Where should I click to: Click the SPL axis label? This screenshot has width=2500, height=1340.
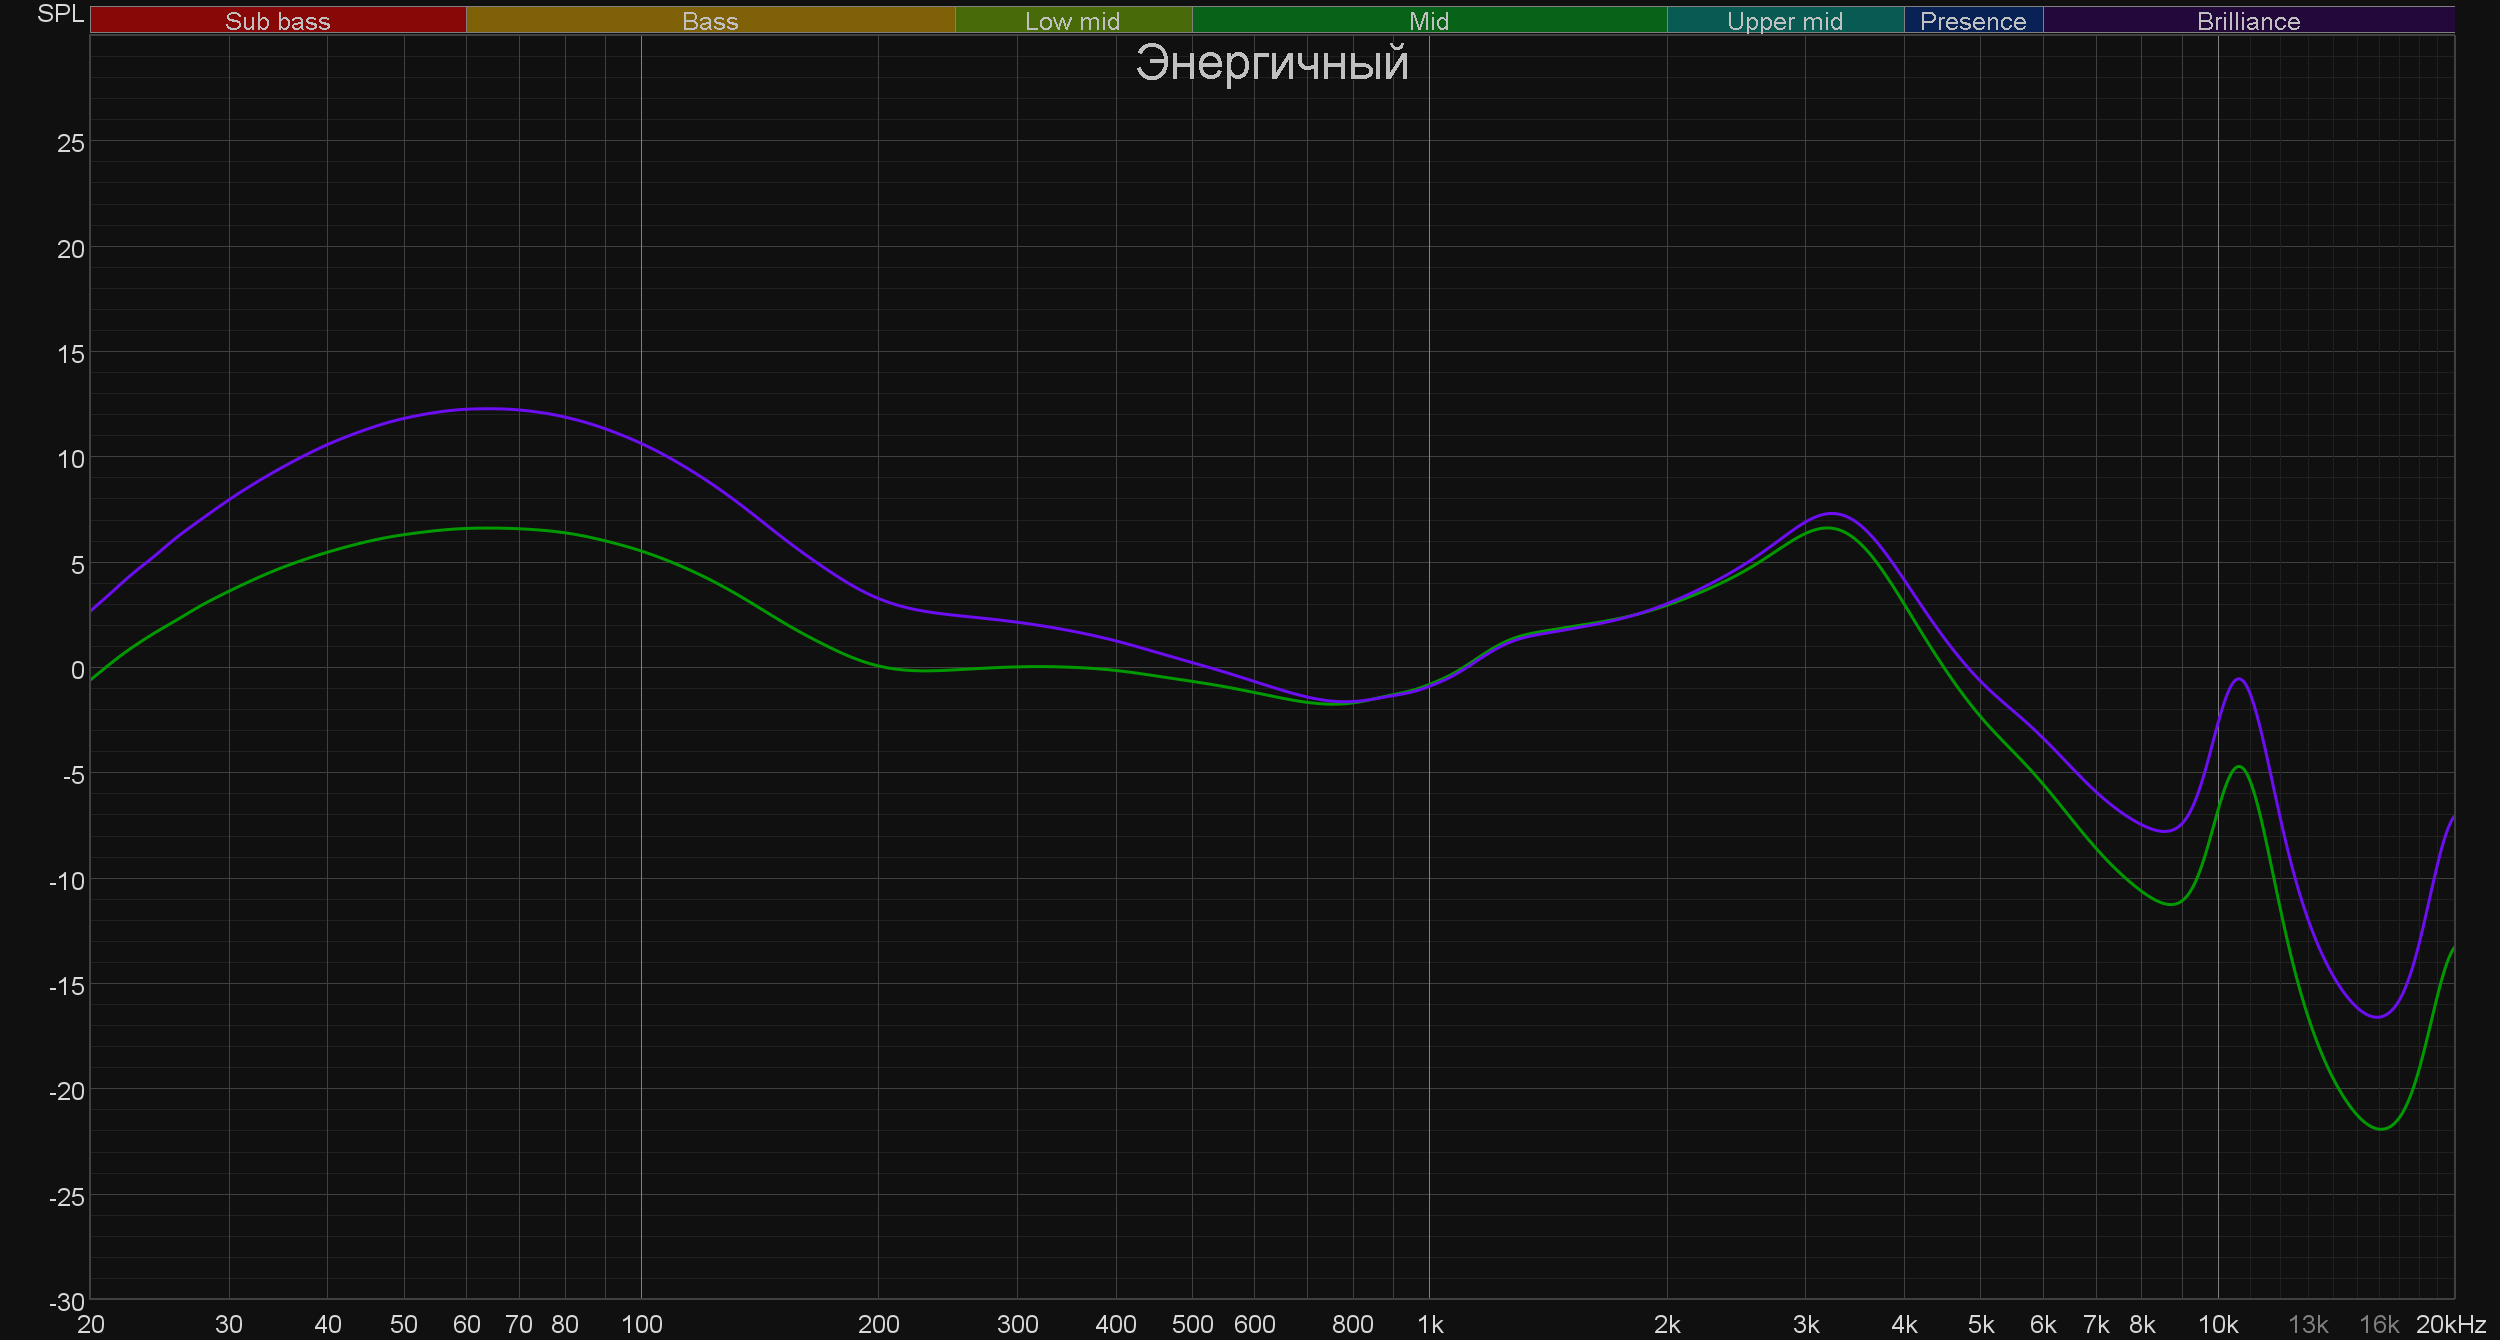pos(60,14)
